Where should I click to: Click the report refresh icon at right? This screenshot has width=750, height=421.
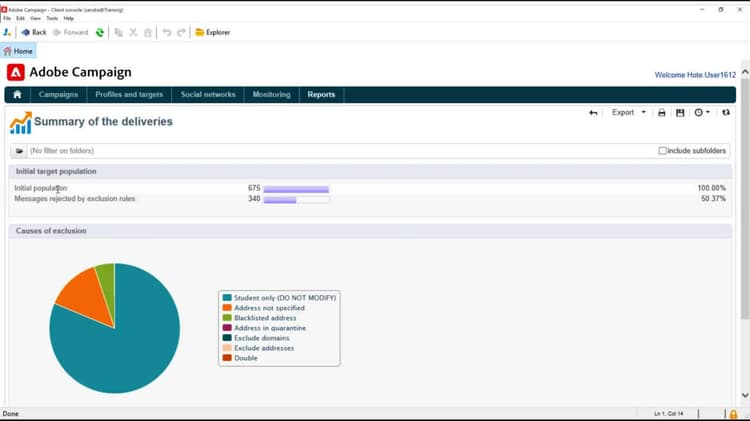(726, 112)
